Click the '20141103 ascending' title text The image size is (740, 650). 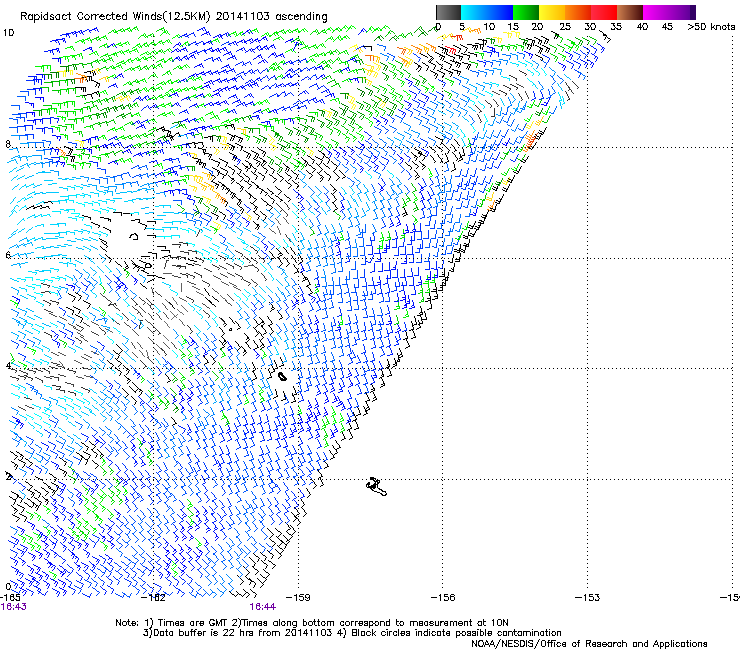[271, 17]
